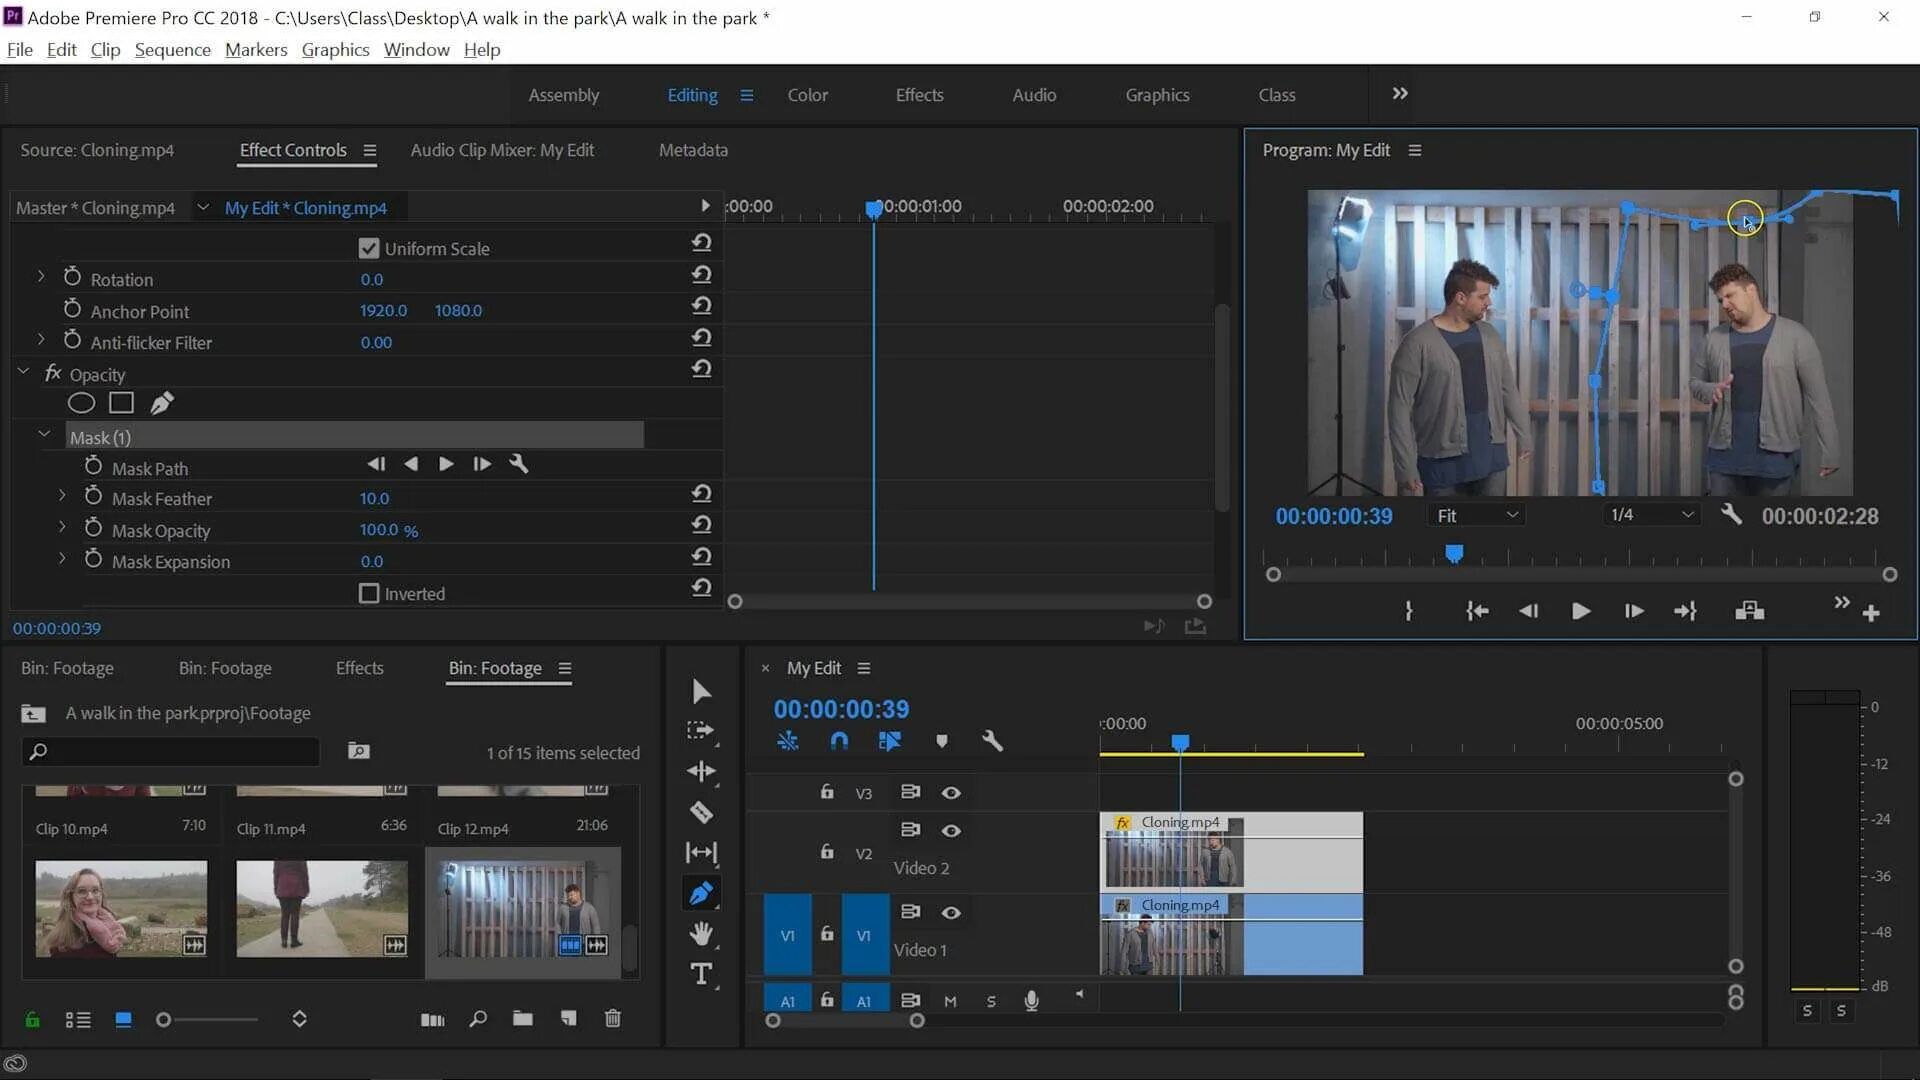Click the Step Forward one frame button
The image size is (1920, 1080).
point(1631,611)
